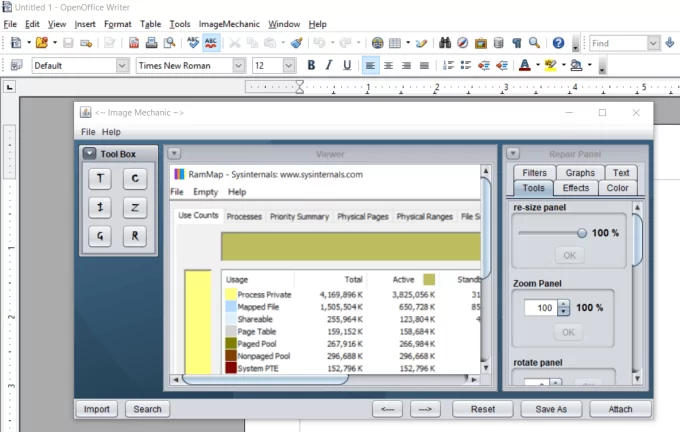Open the Find field history dropdown
Image resolution: width=680 pixels, height=432 pixels.
654,43
